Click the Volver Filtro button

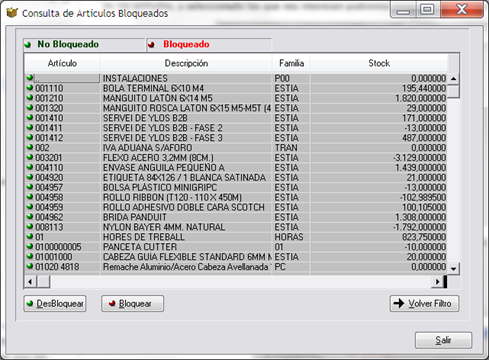(x=424, y=303)
